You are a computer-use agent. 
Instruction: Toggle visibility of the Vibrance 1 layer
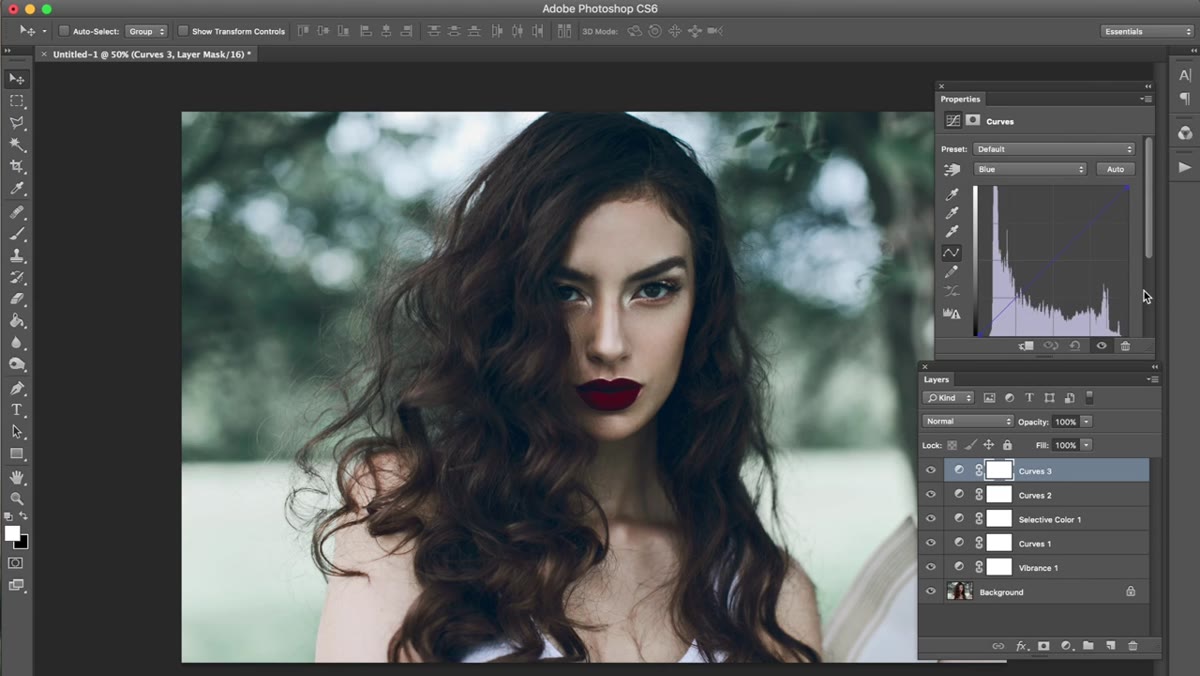[x=931, y=567]
